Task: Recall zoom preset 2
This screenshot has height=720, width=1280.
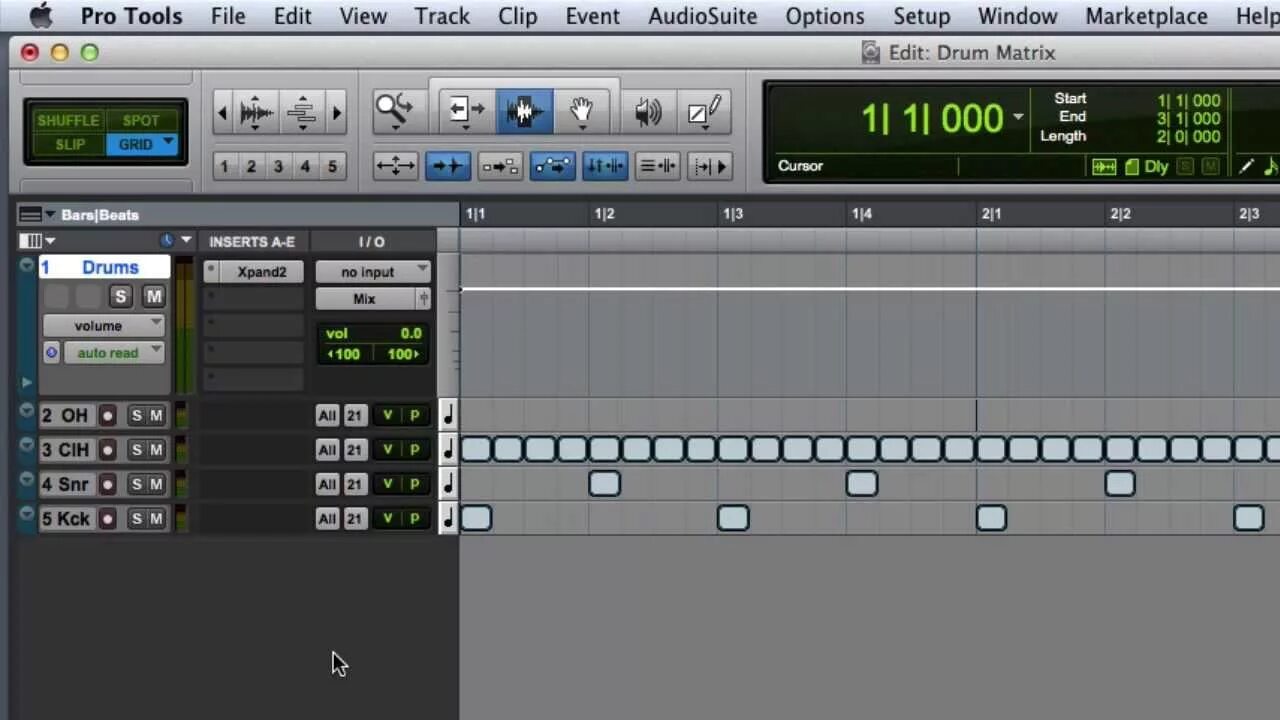Action: pyautogui.click(x=251, y=167)
